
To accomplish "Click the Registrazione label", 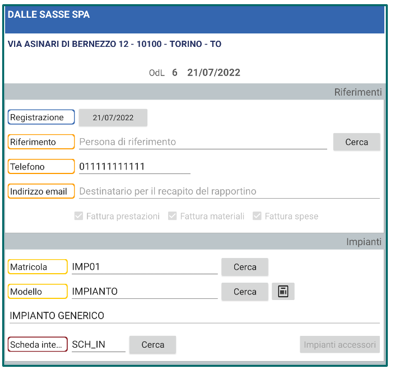I will [x=41, y=117].
